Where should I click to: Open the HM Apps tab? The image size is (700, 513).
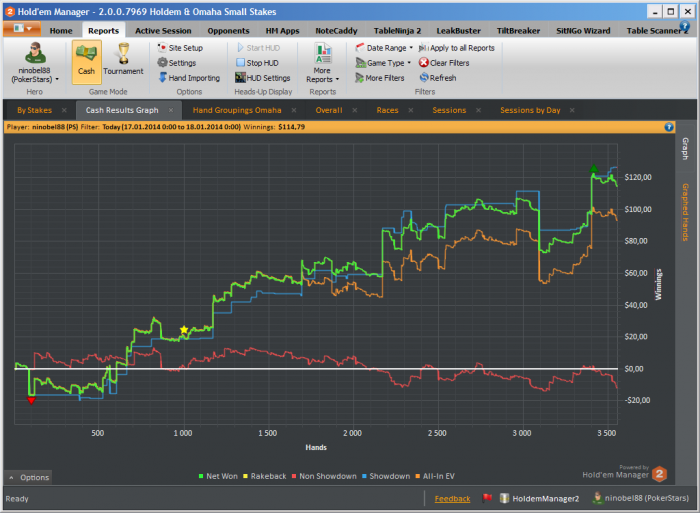click(x=283, y=31)
